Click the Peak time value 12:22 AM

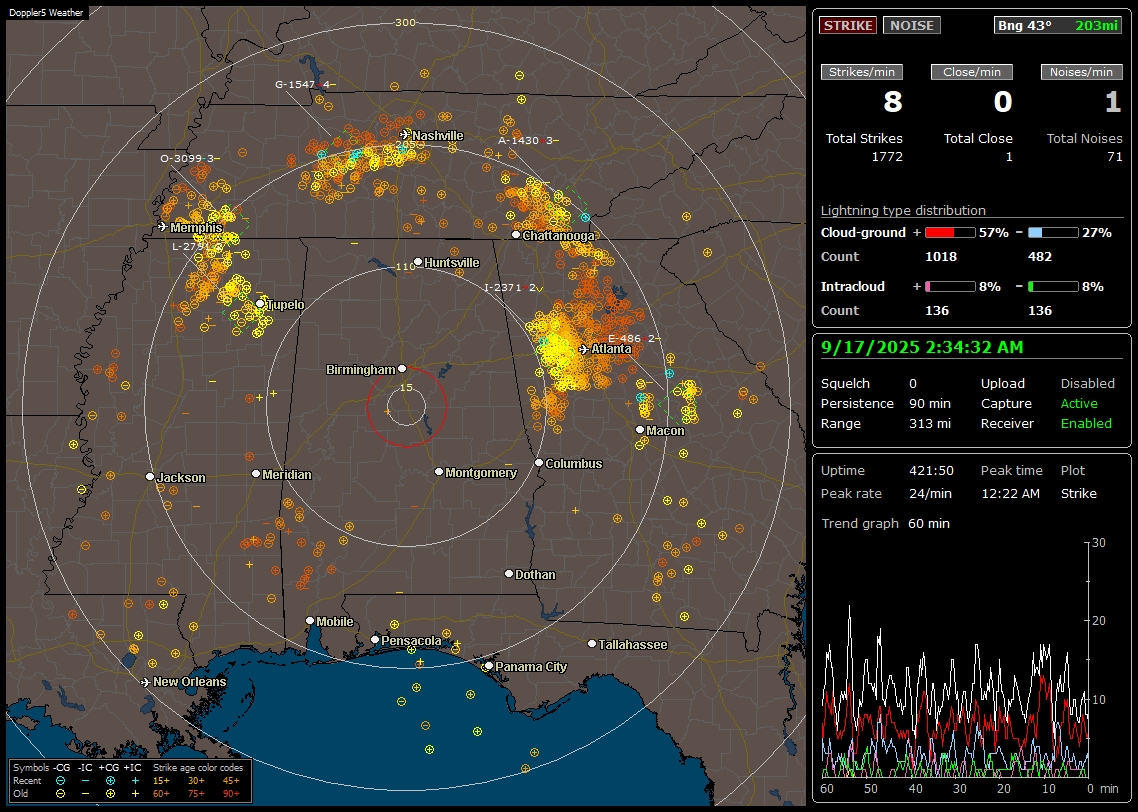tap(1010, 493)
